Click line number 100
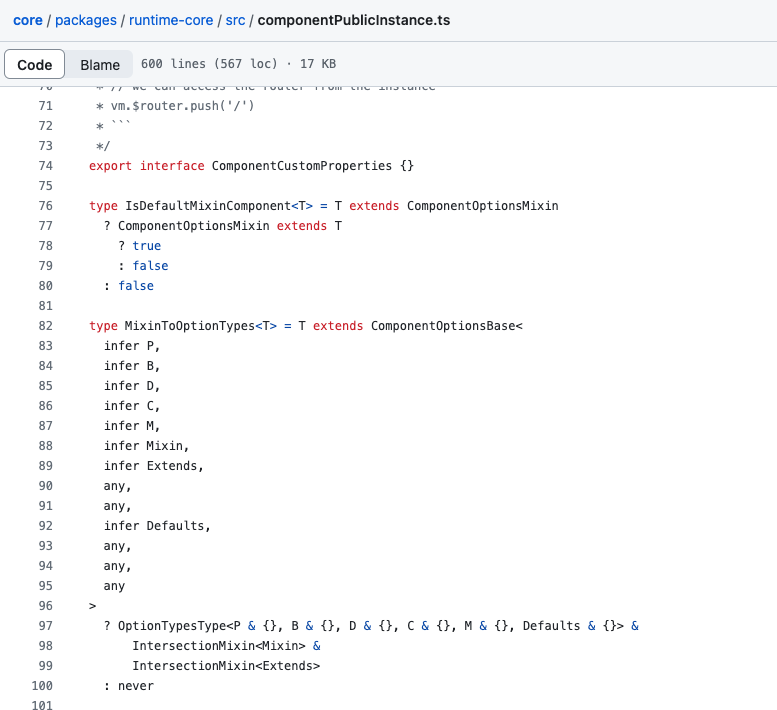This screenshot has height=710, width=777. point(42,686)
